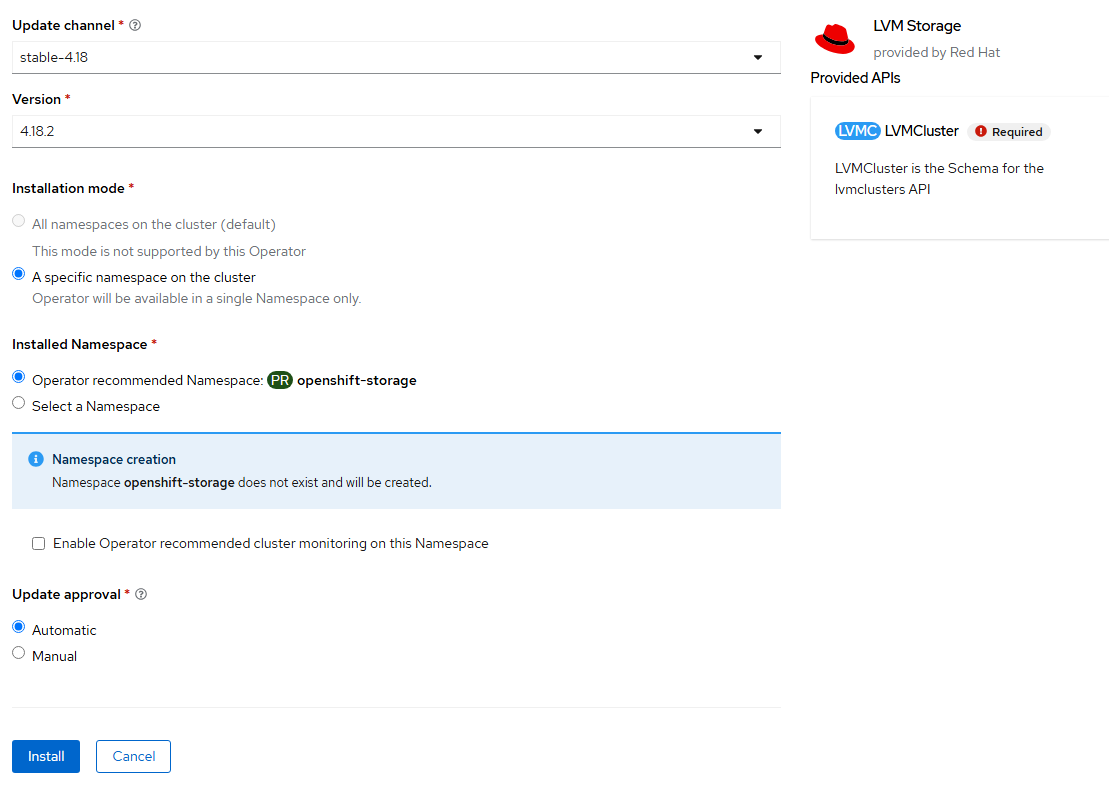1109x796 pixels.
Task: Choose Select a Namespace option
Action: point(18,404)
